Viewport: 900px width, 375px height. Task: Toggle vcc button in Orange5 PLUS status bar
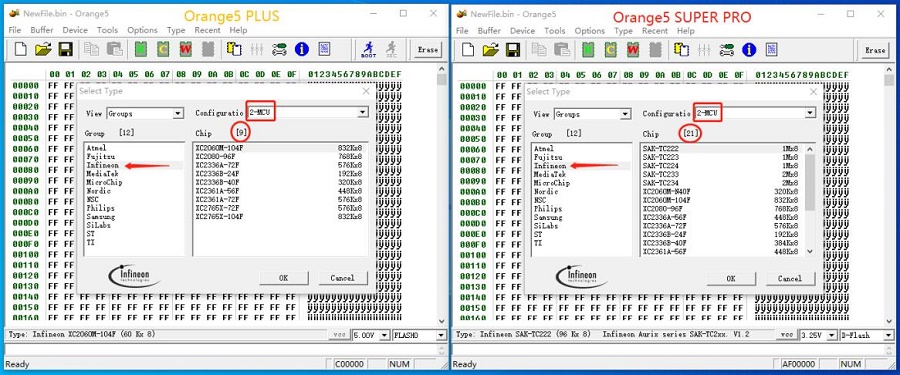(x=338, y=334)
